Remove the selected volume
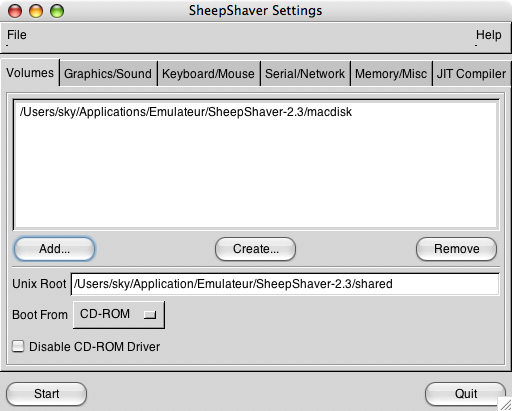Image resolution: width=512 pixels, height=411 pixels. coord(456,249)
